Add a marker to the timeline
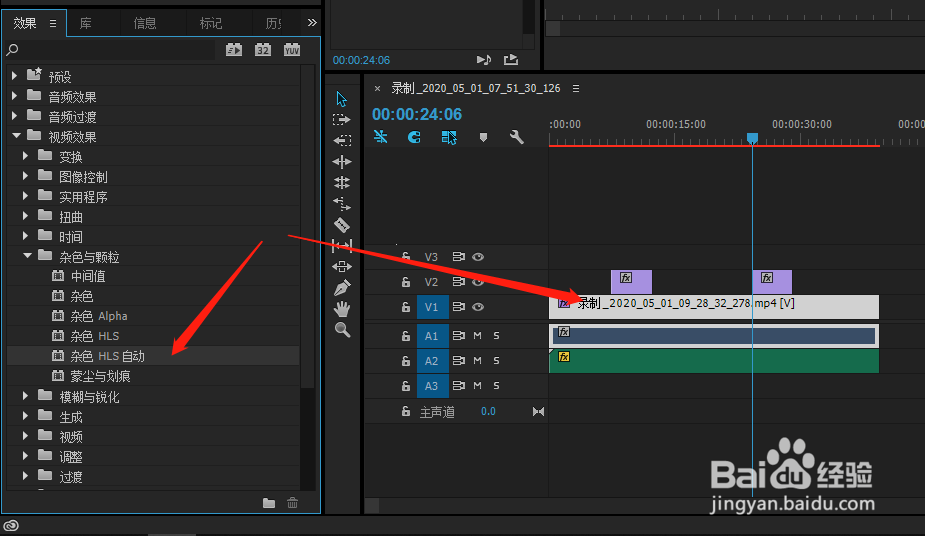 pyautogui.click(x=483, y=137)
